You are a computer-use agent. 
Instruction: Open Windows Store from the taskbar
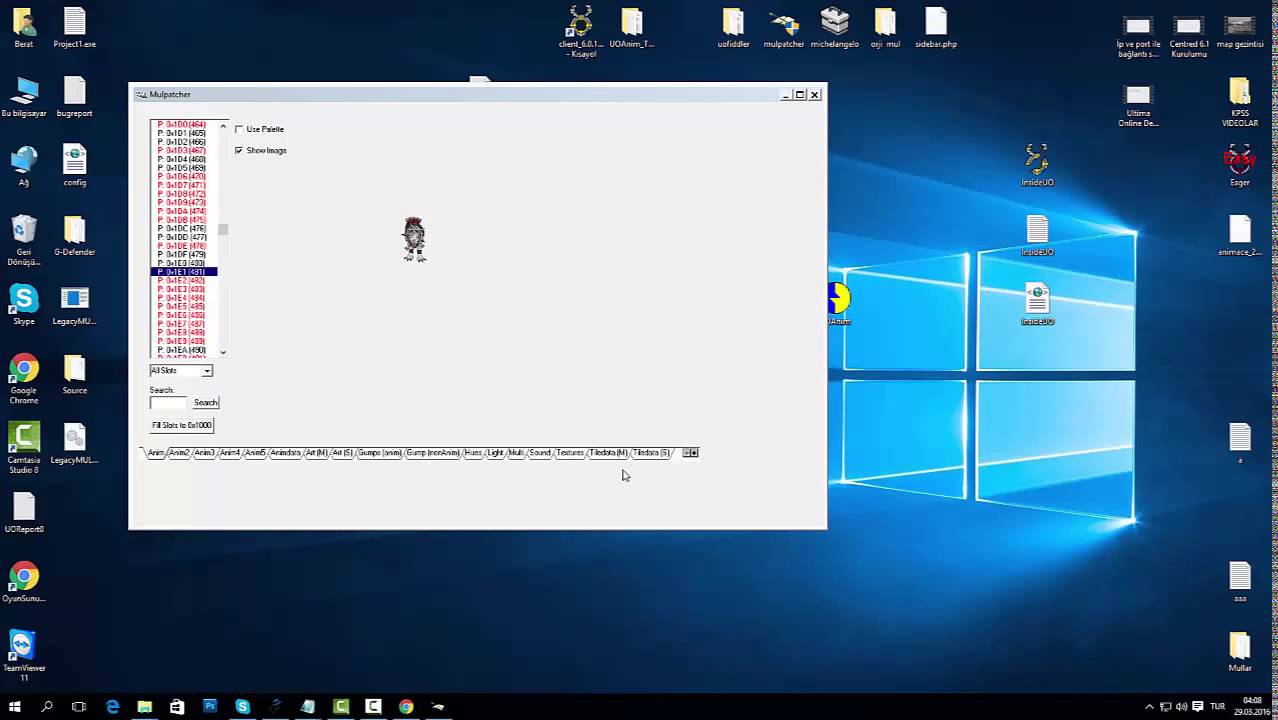tap(177, 706)
